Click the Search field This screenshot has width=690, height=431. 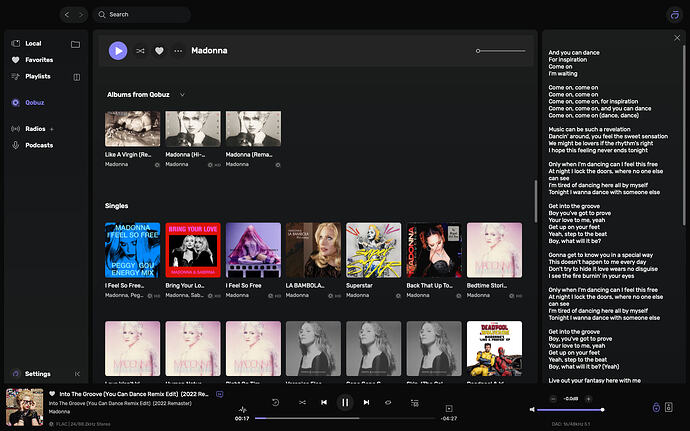point(142,15)
